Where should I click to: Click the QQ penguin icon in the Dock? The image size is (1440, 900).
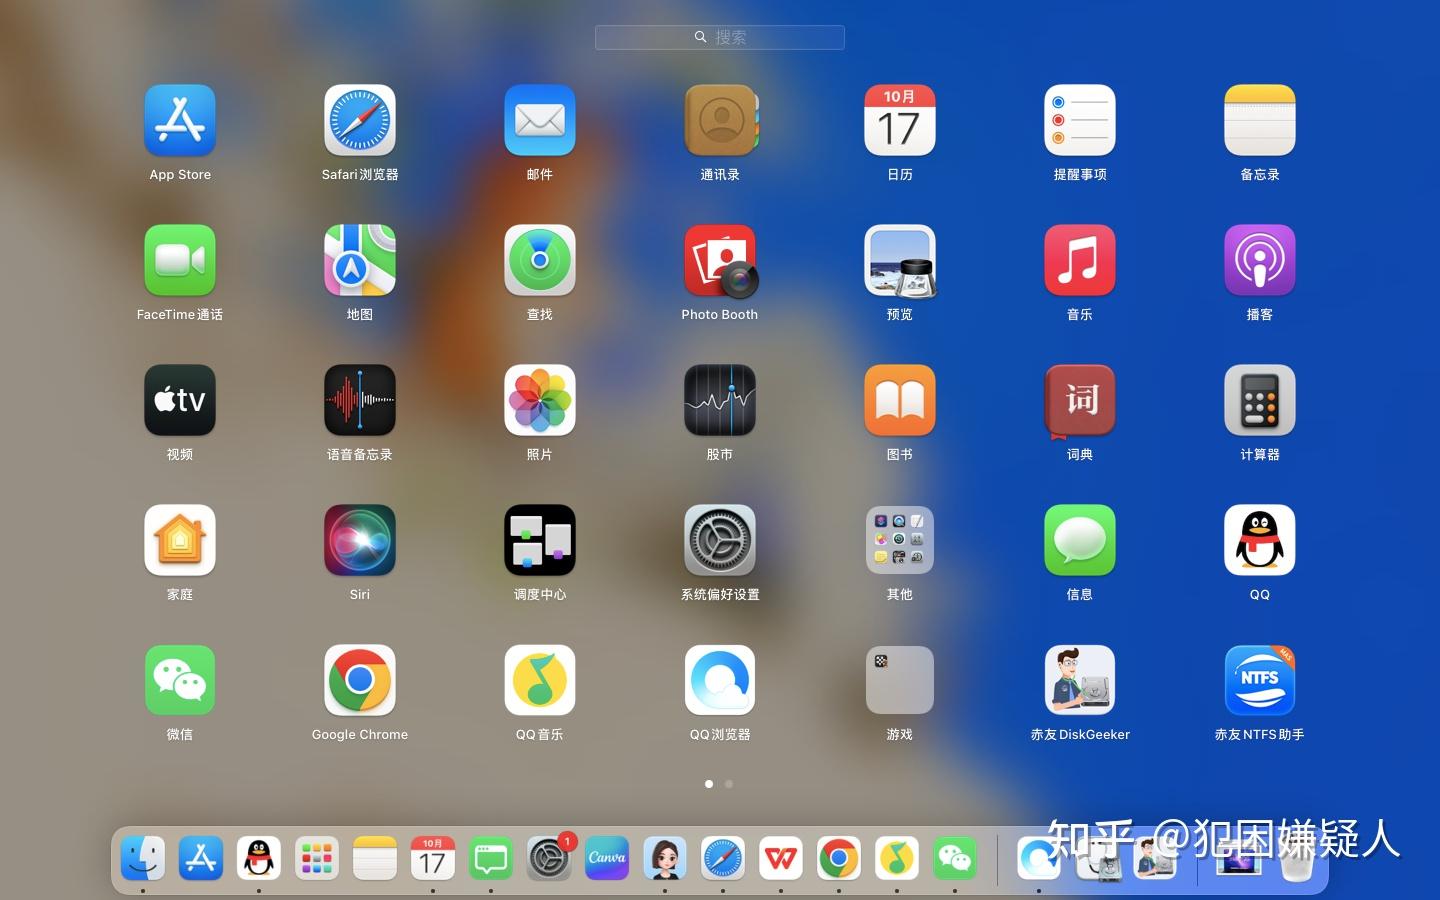coord(259,858)
